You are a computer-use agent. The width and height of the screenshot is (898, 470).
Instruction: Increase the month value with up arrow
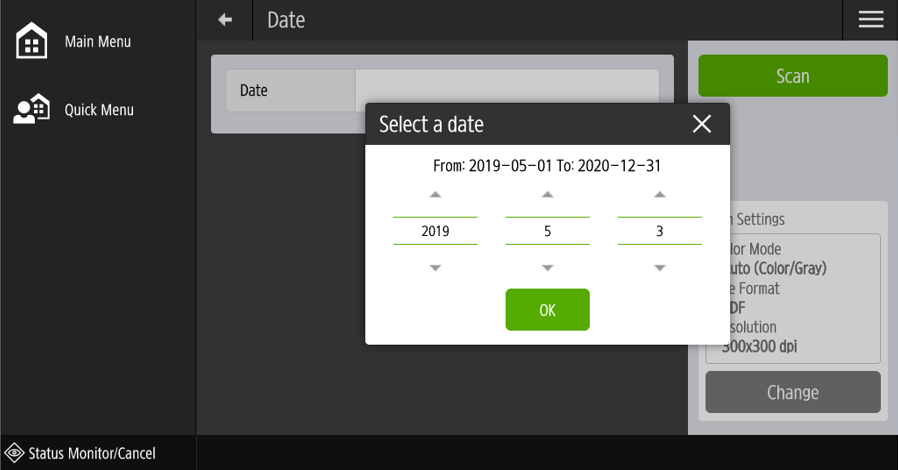click(547, 195)
